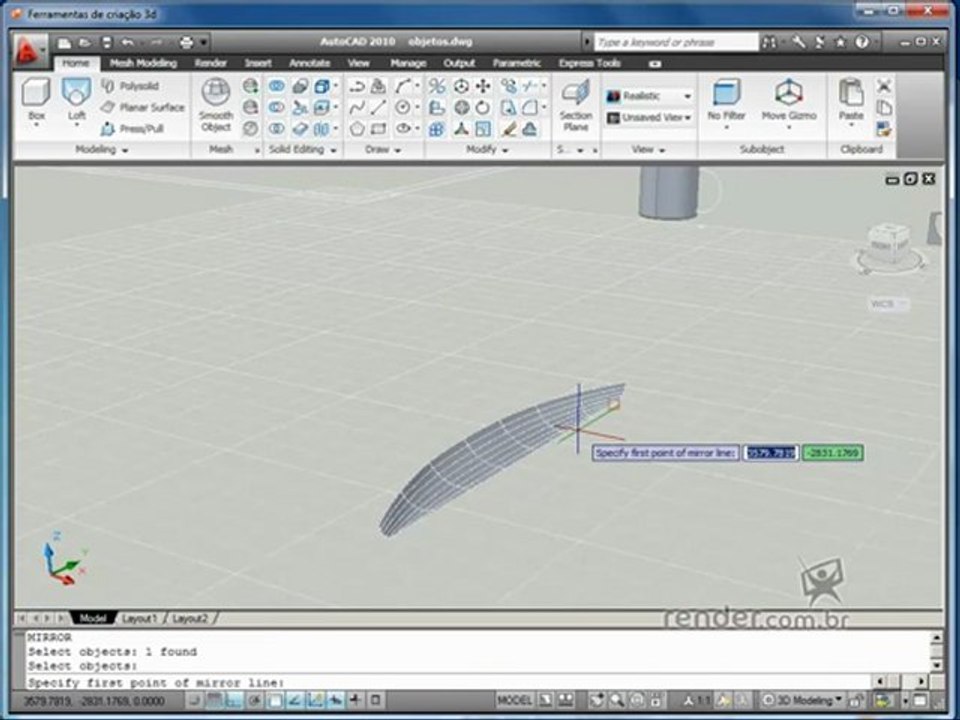Viewport: 960px width, 720px height.
Task: Switch to the Mesh Modeling tab
Action: pos(143,63)
